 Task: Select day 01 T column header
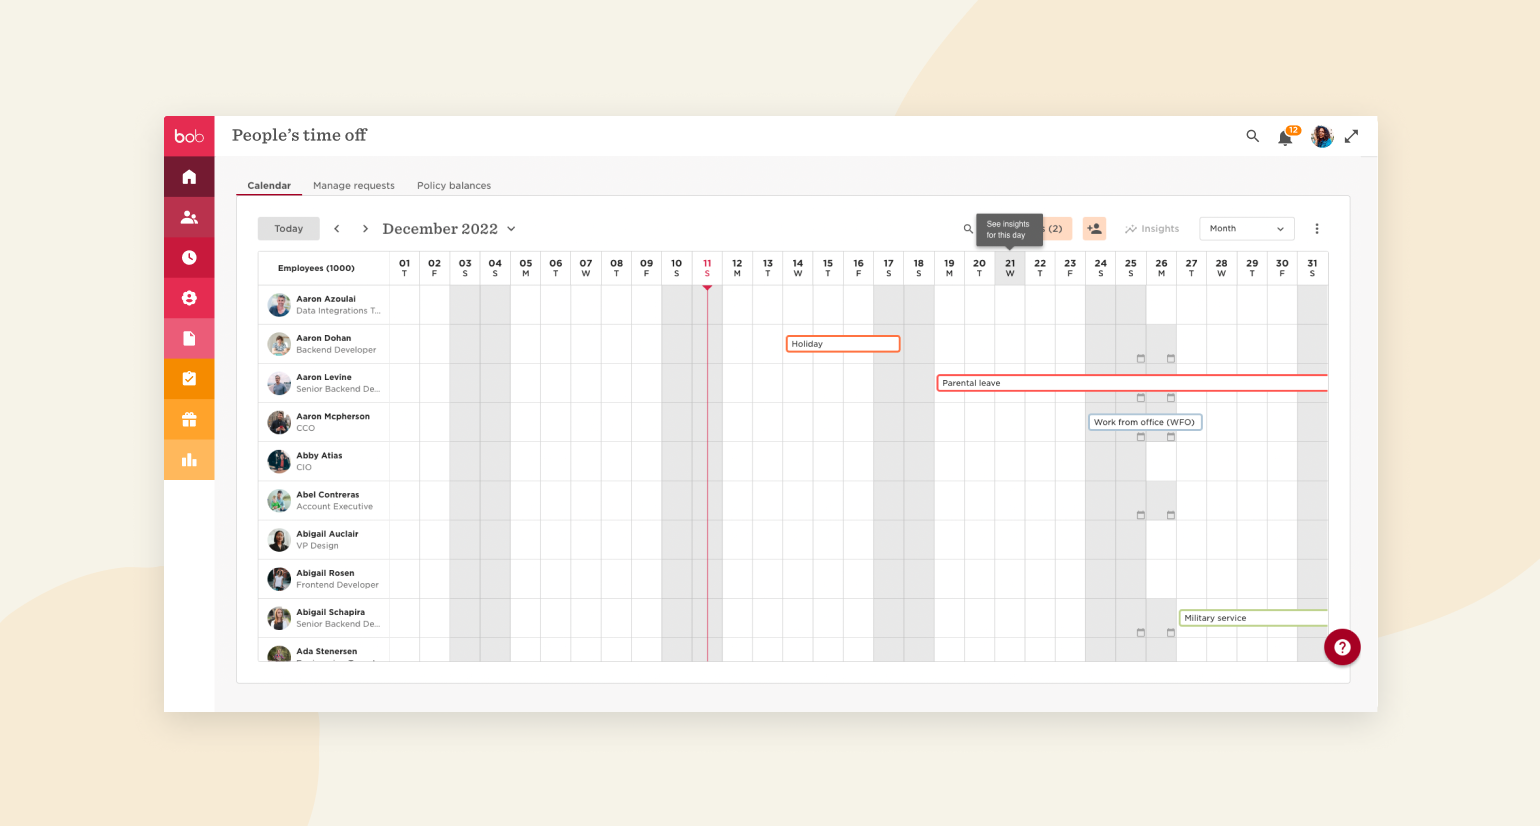coord(404,268)
